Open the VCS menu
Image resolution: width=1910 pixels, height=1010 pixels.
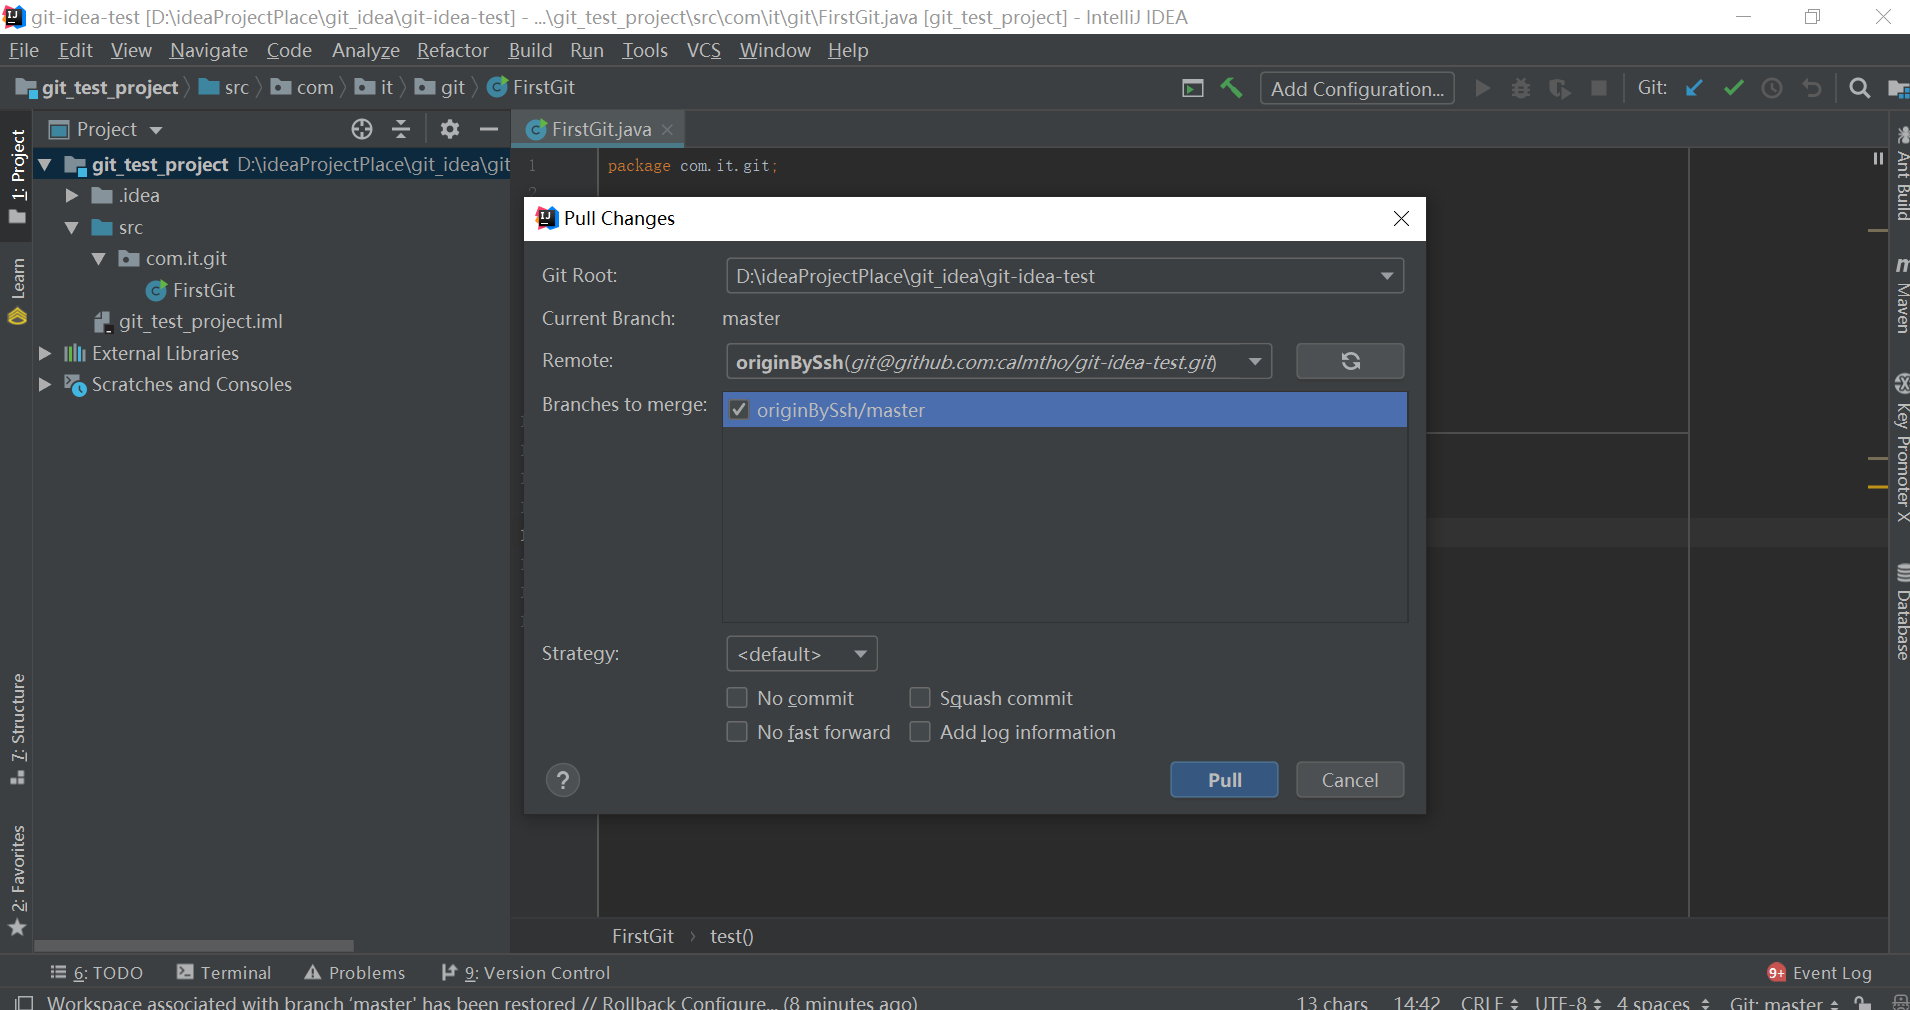coord(703,50)
